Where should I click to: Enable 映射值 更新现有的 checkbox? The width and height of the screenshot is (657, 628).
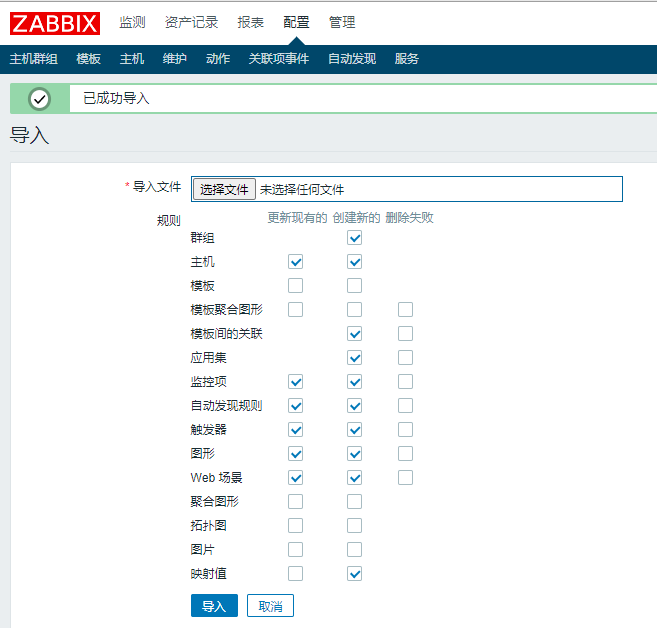tap(295, 574)
